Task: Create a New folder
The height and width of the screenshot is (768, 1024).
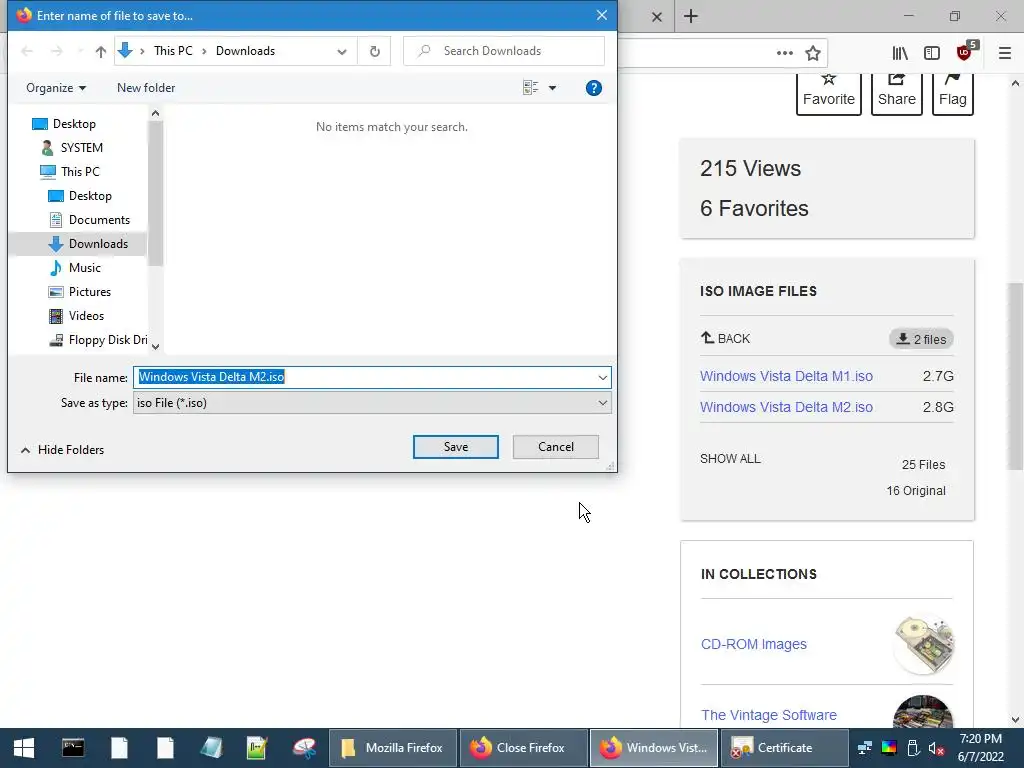Action: (146, 88)
